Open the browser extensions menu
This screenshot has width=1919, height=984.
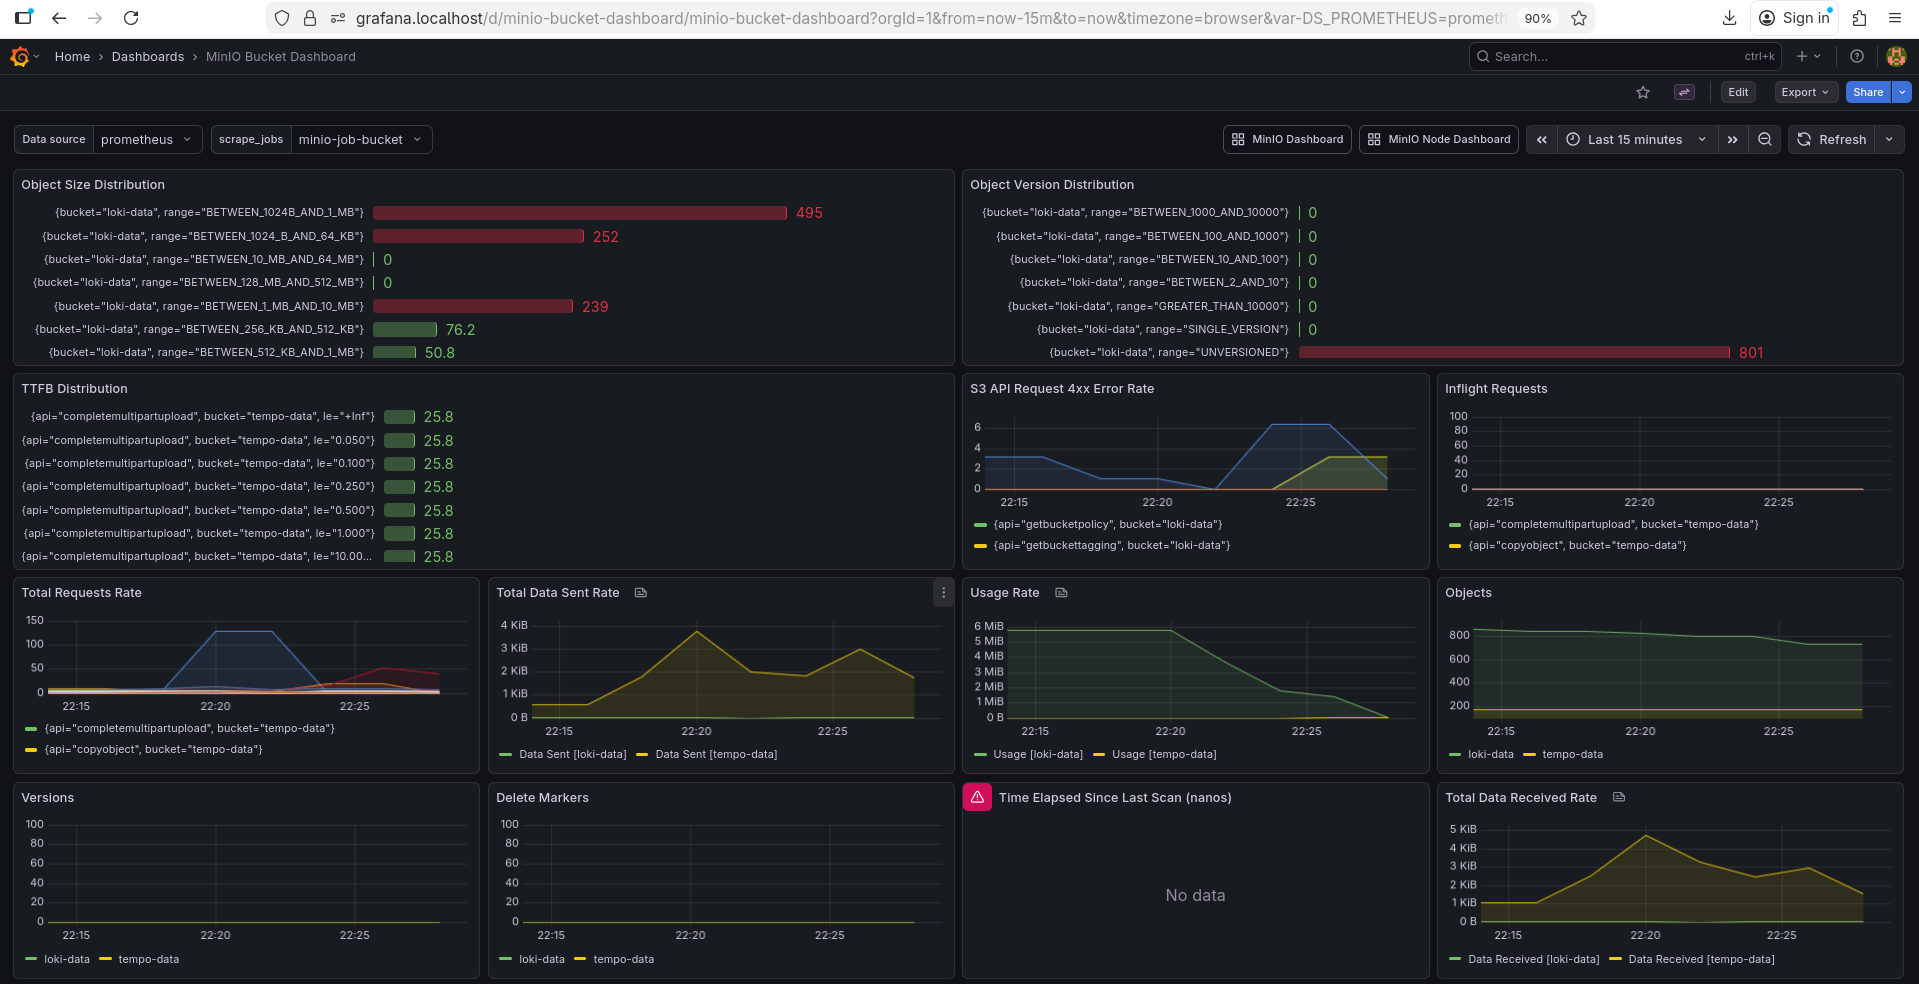click(x=1859, y=18)
